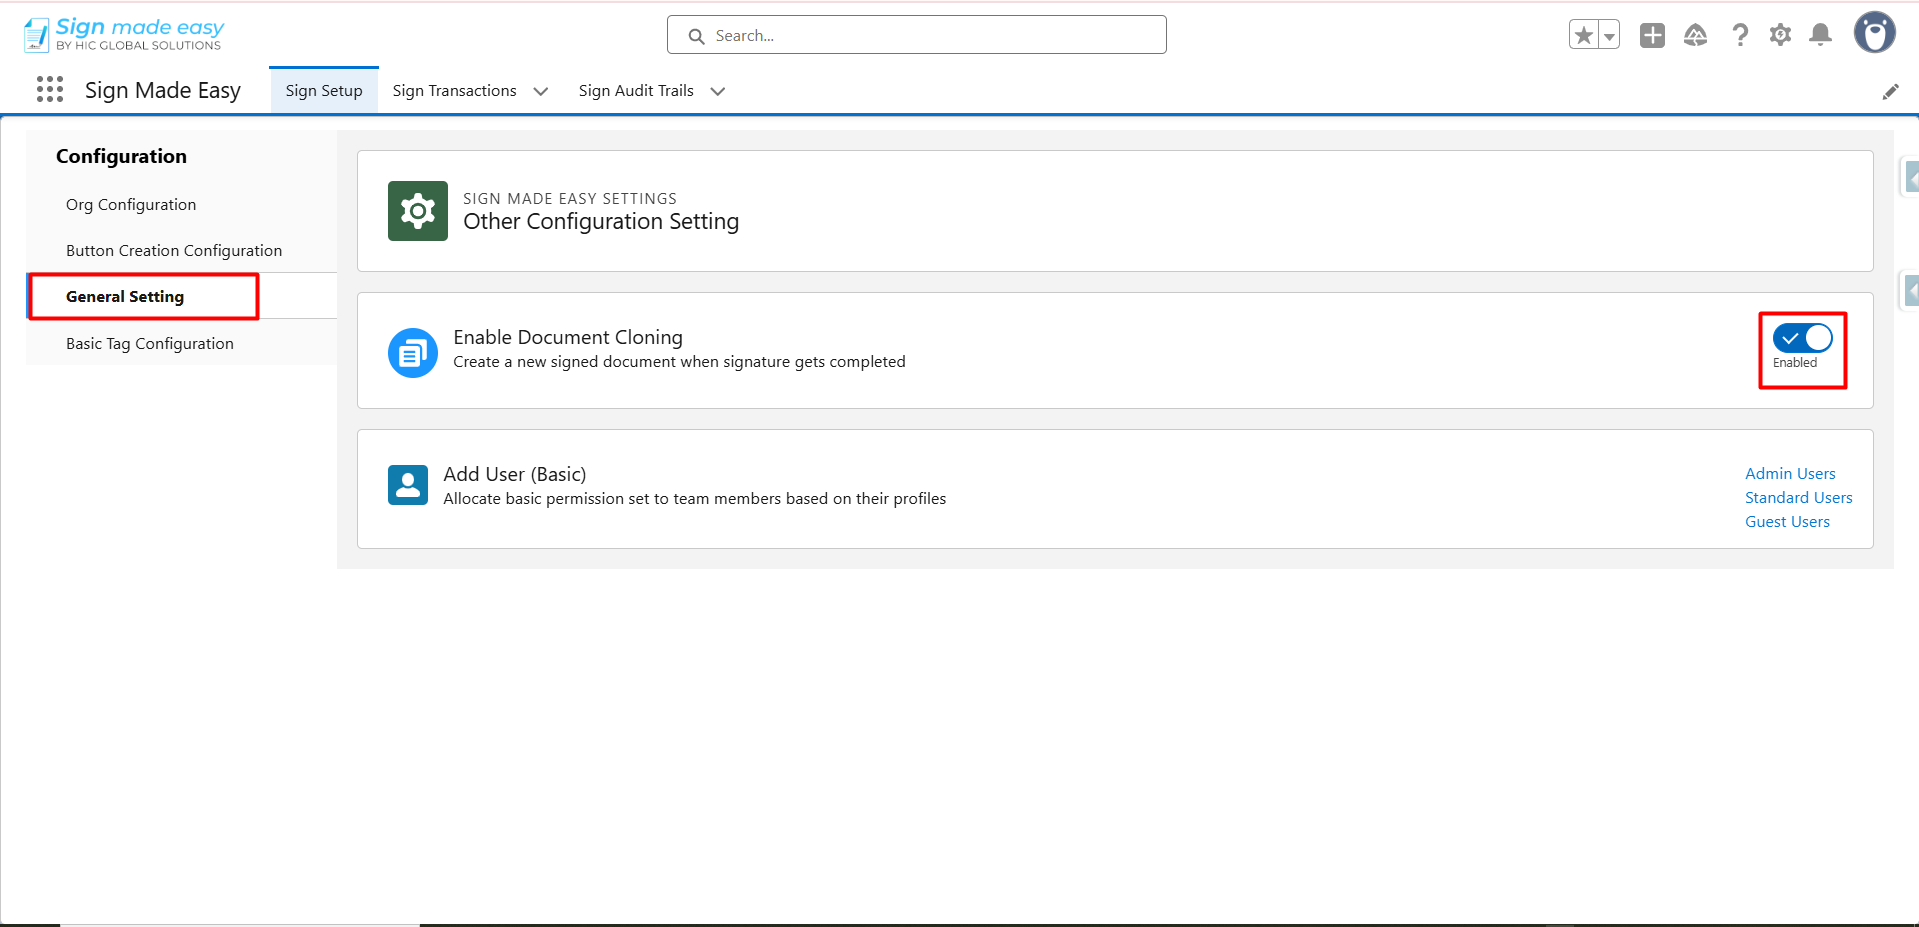1919x927 pixels.
Task: Open the App Launcher grid icon
Action: pos(49,90)
